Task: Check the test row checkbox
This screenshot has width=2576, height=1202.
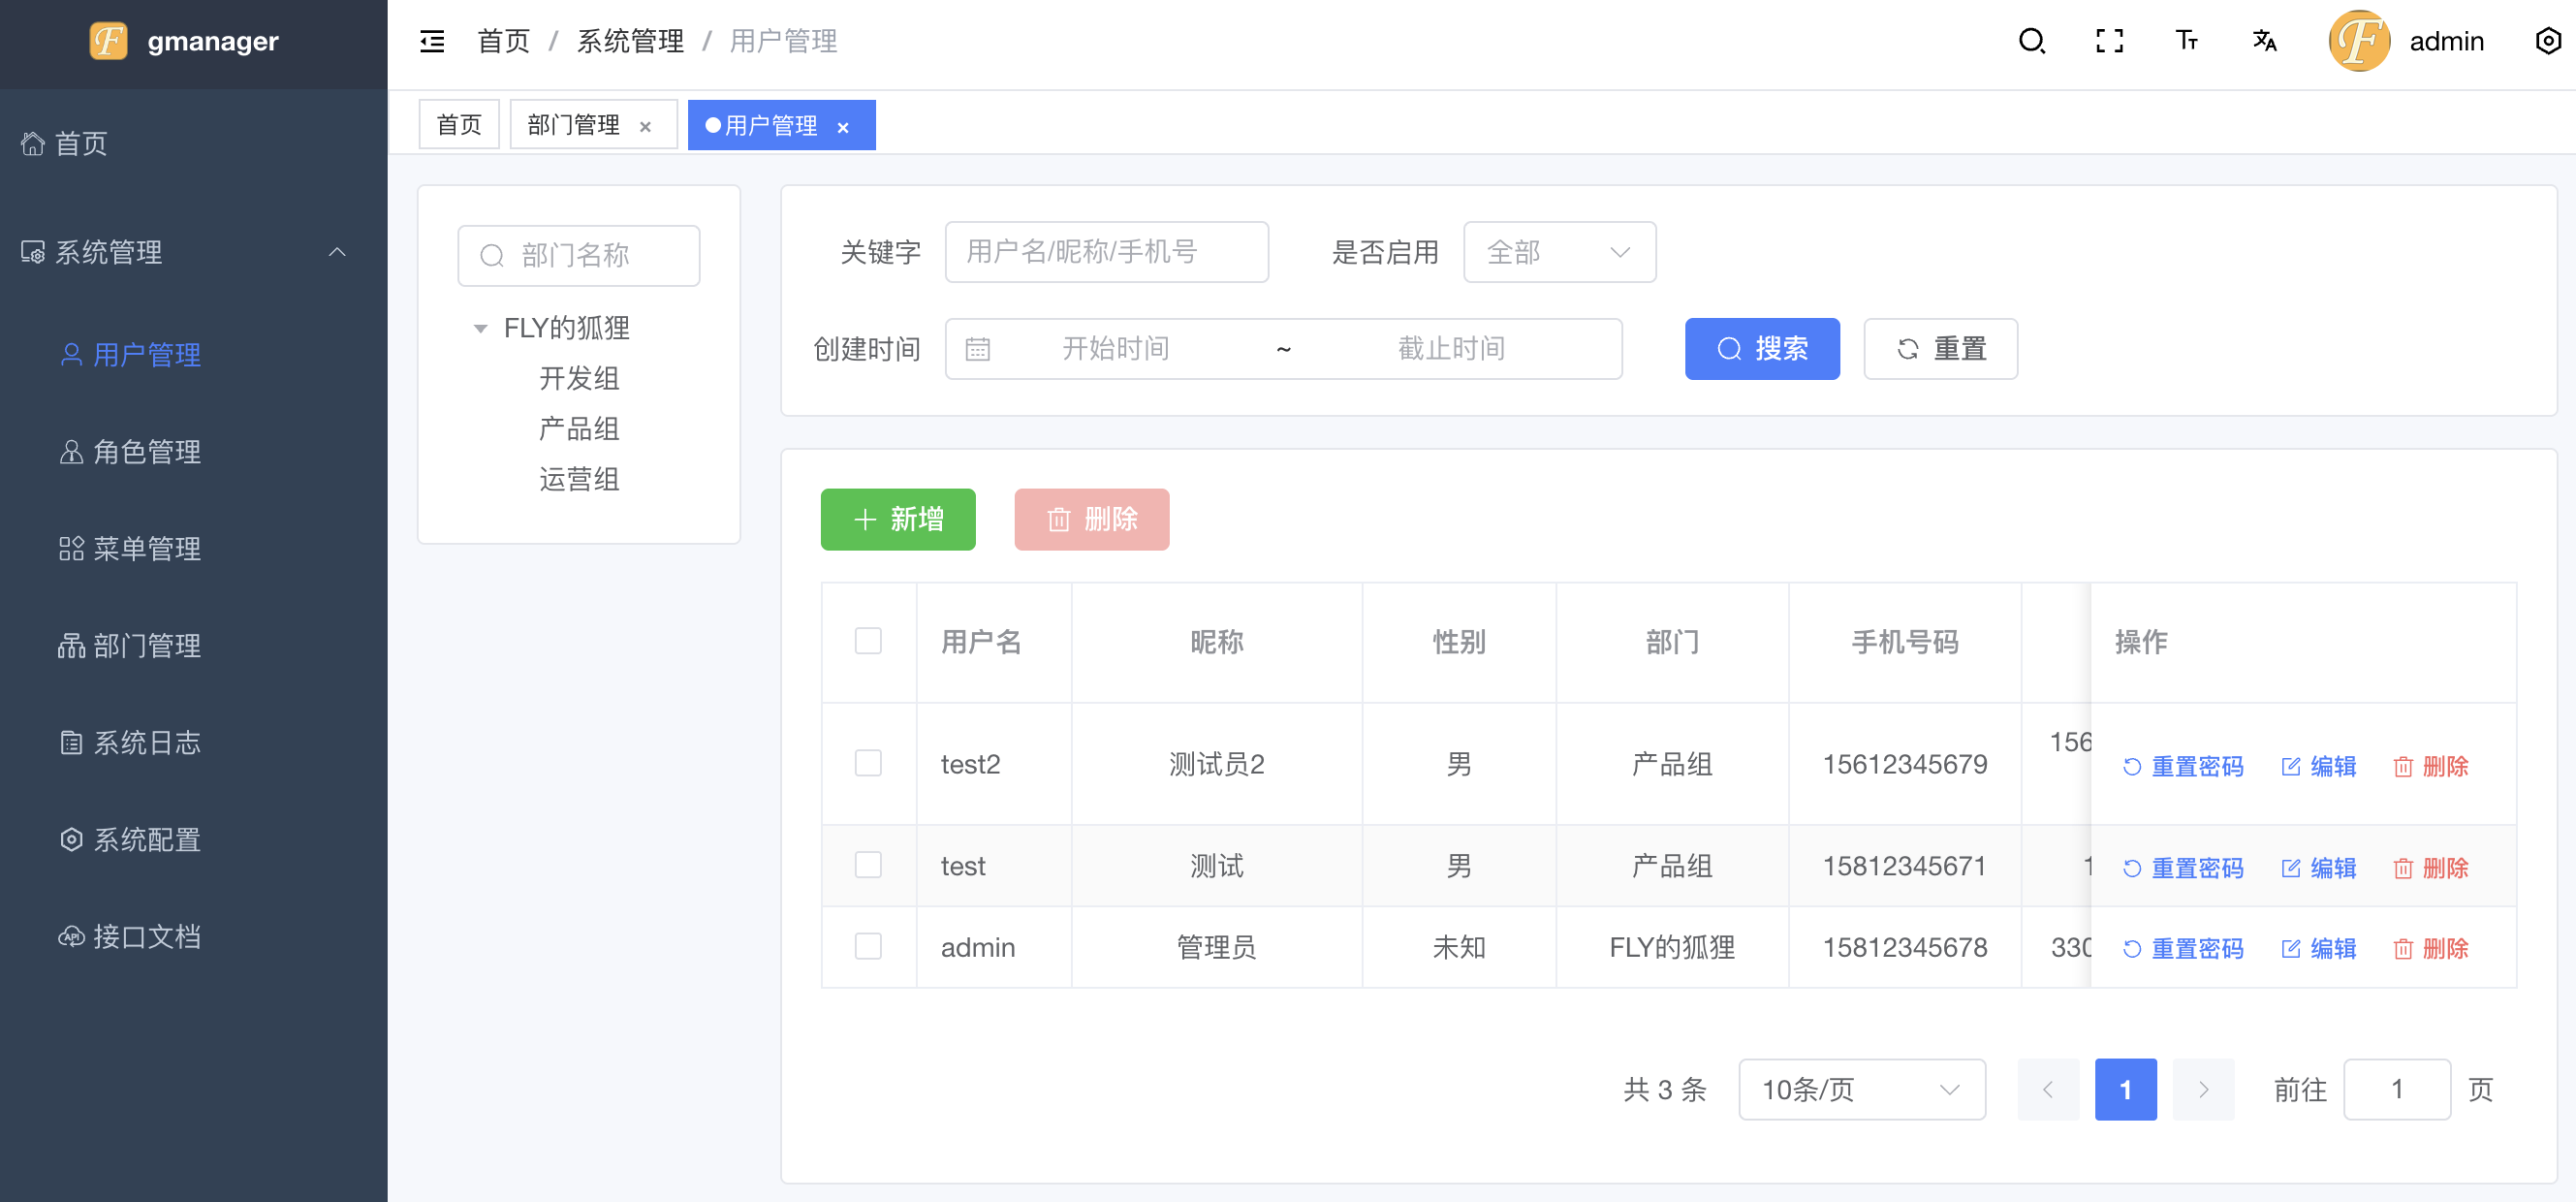Action: [x=868, y=865]
